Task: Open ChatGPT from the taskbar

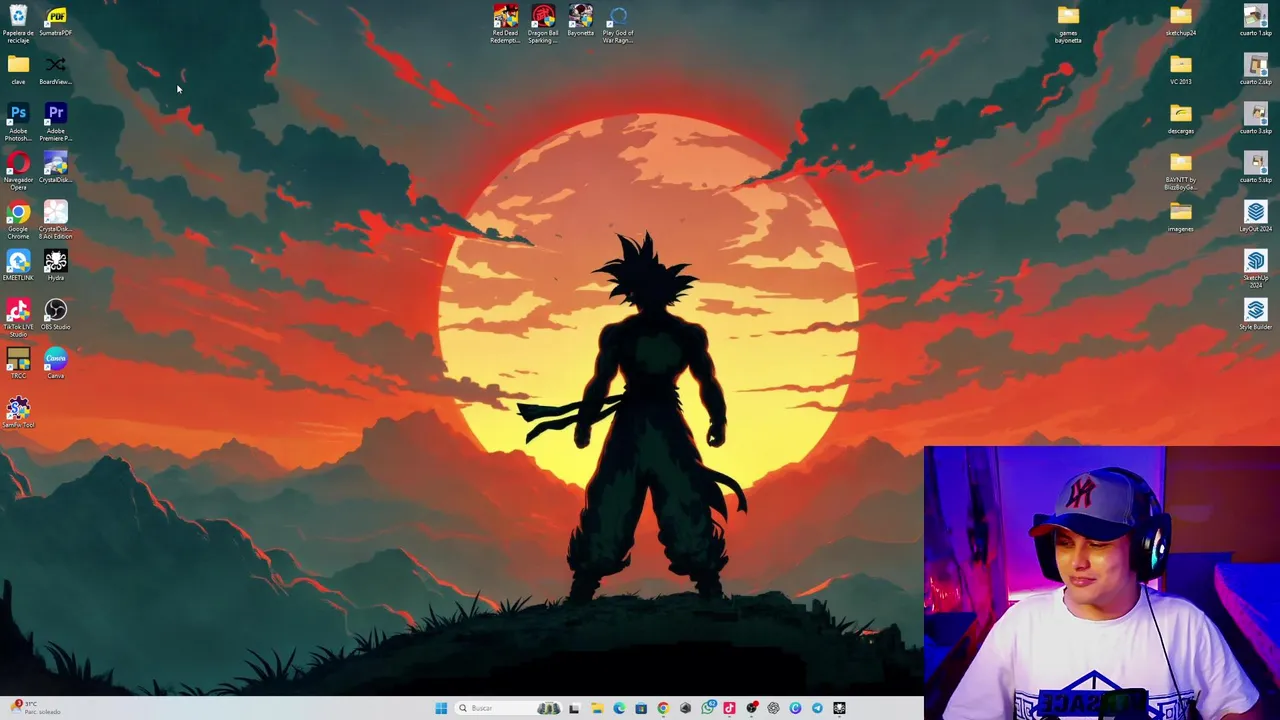Action: [773, 708]
